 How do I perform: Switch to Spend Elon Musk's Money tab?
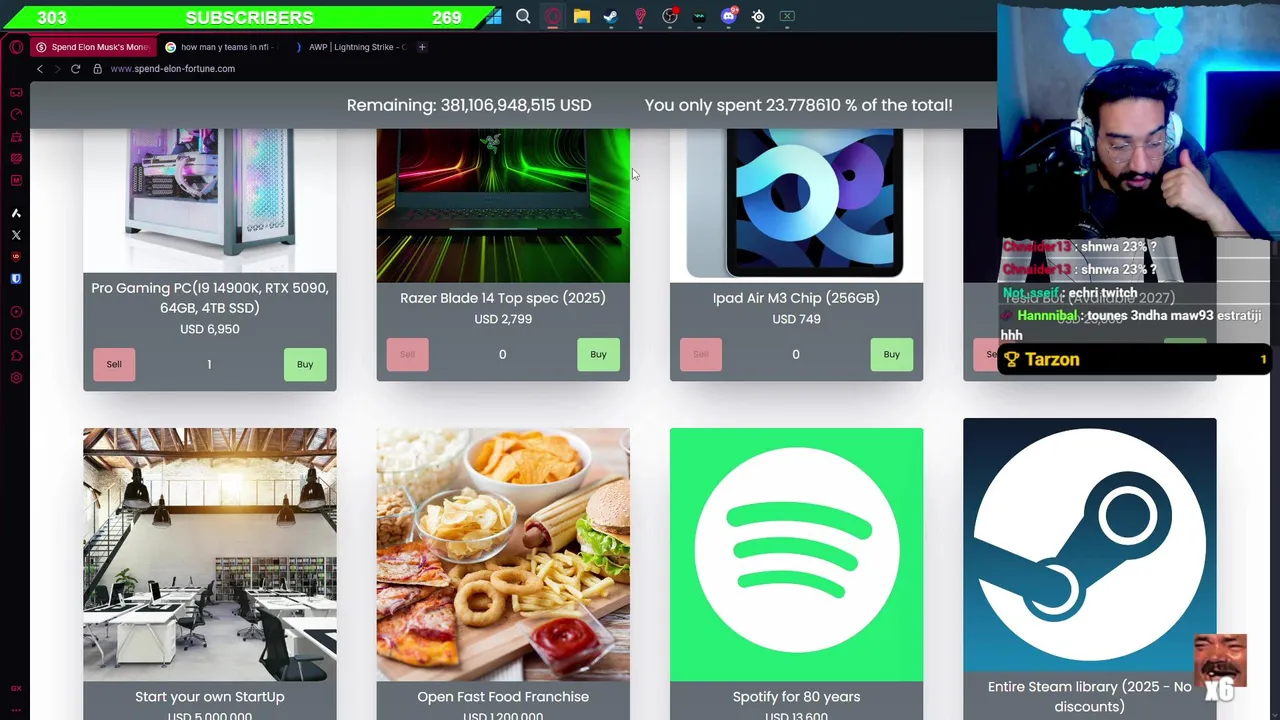pos(92,47)
